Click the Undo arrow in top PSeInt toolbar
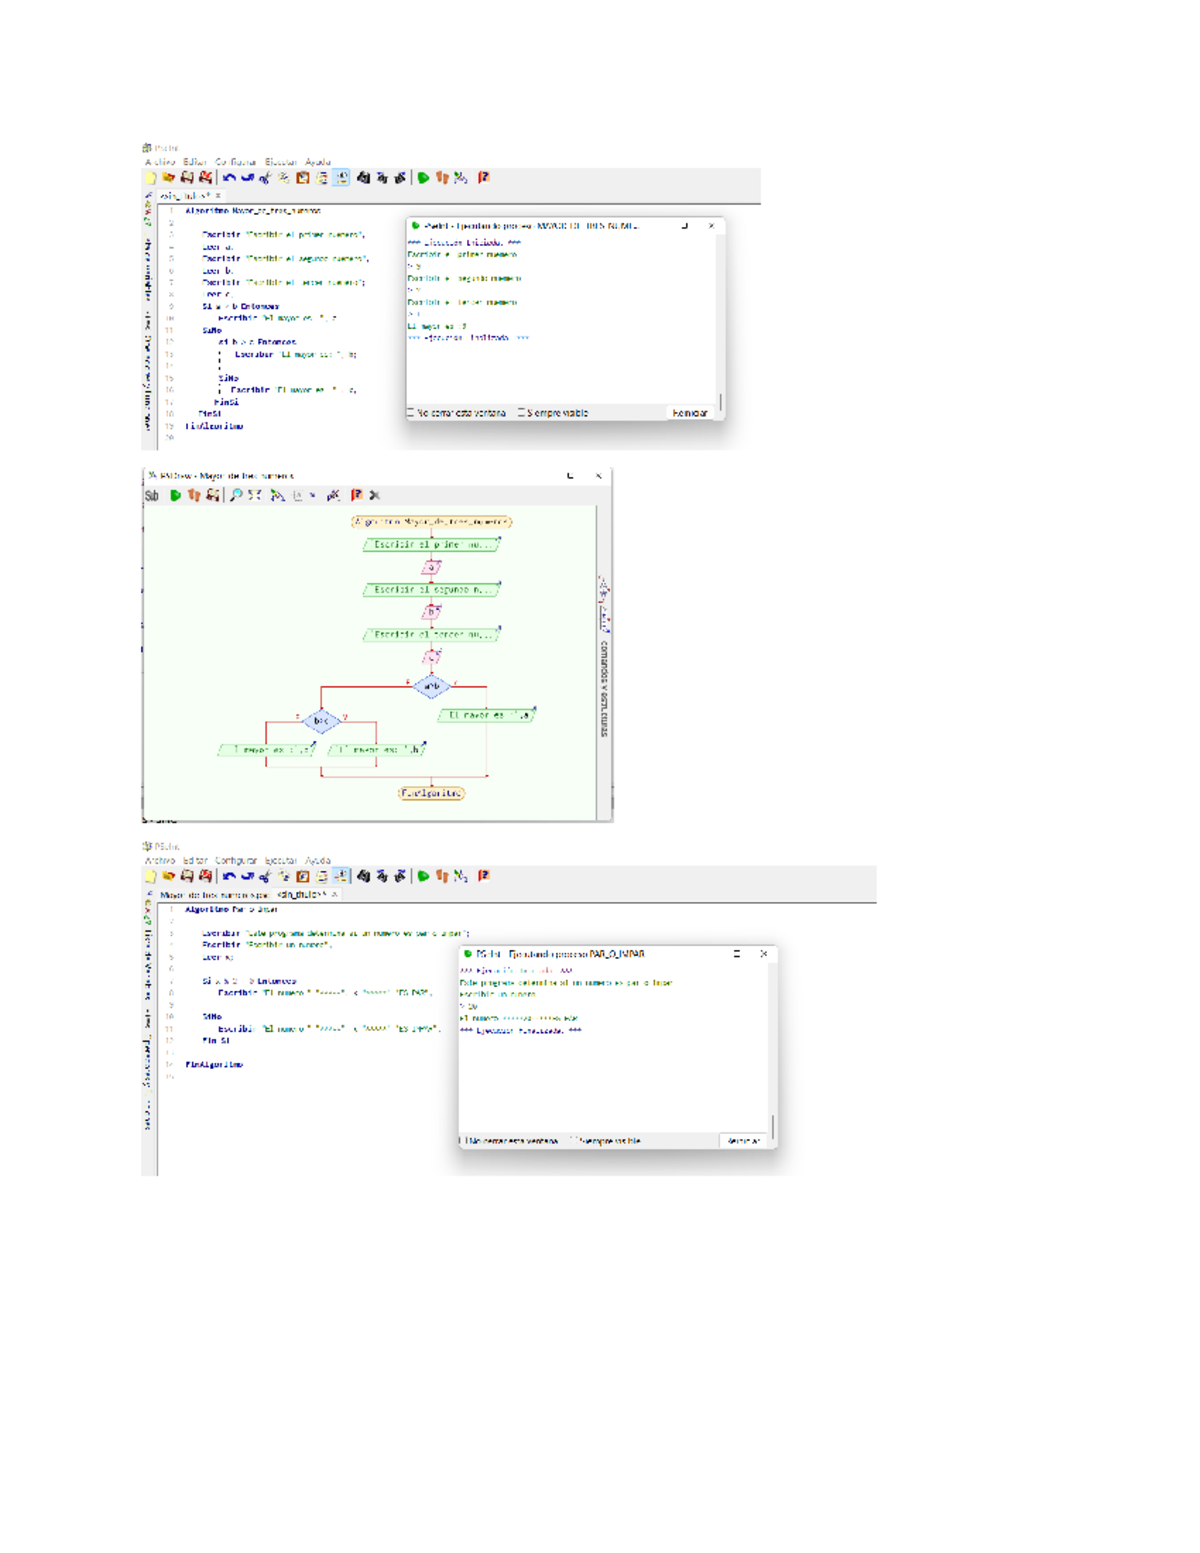This screenshot has height=1553, width=1200. click(229, 178)
